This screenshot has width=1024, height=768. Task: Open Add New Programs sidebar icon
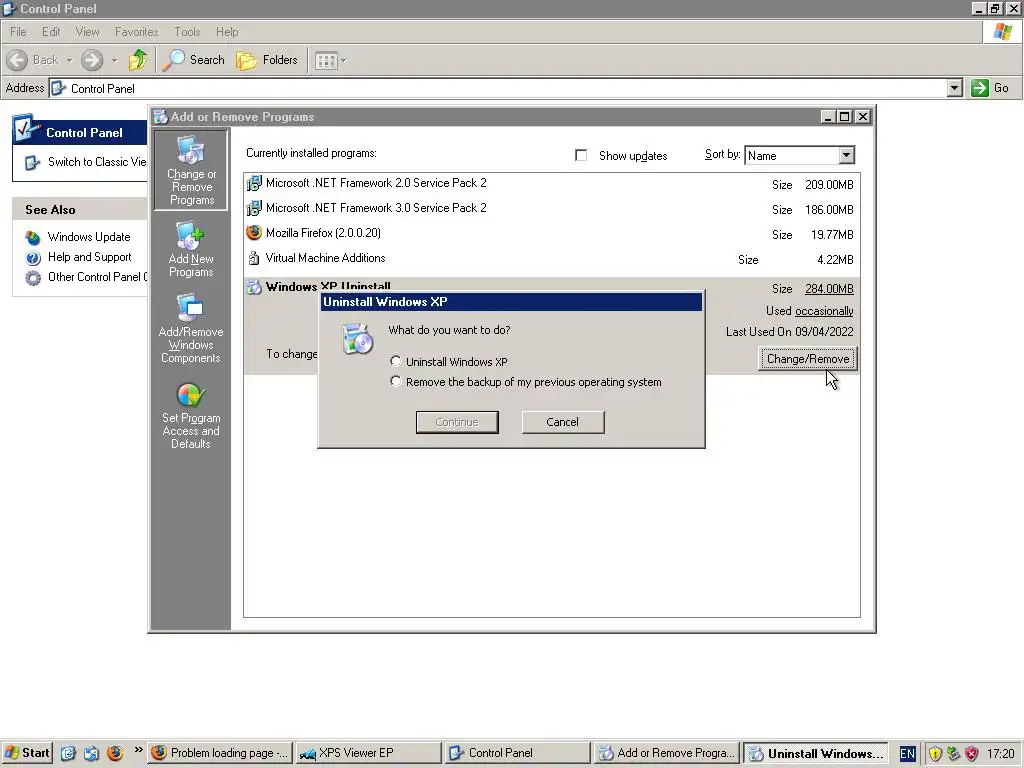(x=191, y=250)
